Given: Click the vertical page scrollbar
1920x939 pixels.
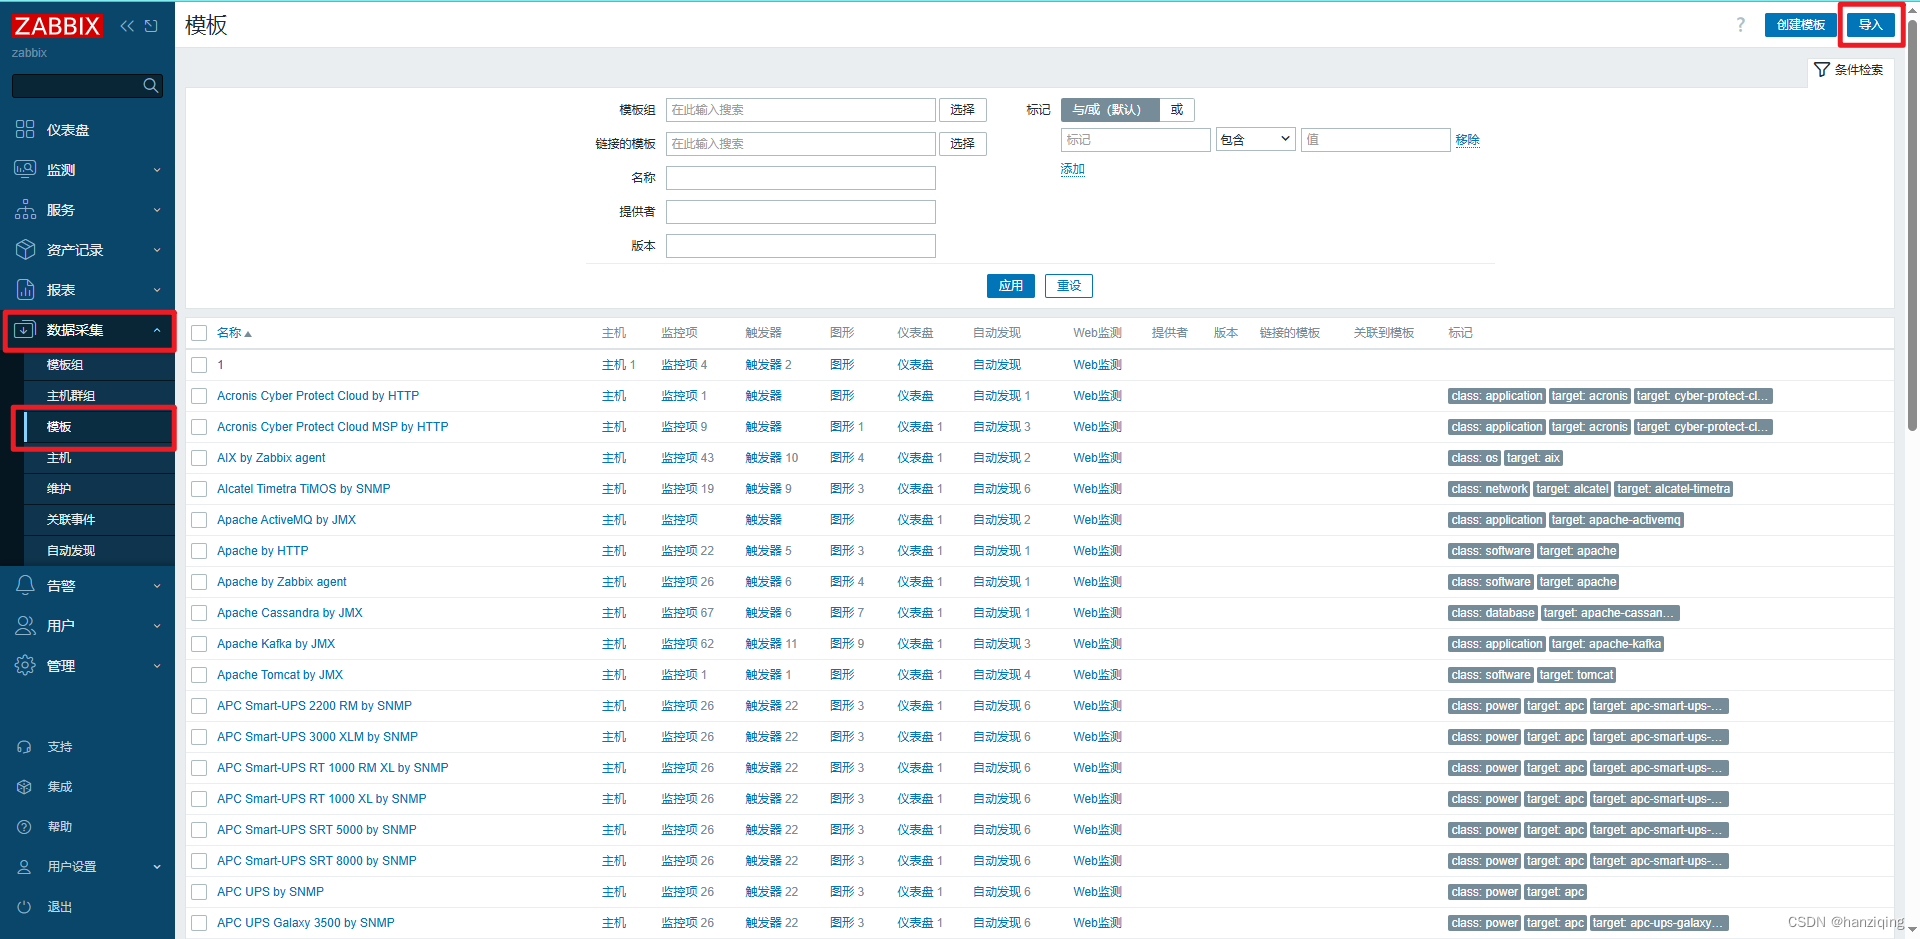Looking at the screenshot, I should point(1912,225).
